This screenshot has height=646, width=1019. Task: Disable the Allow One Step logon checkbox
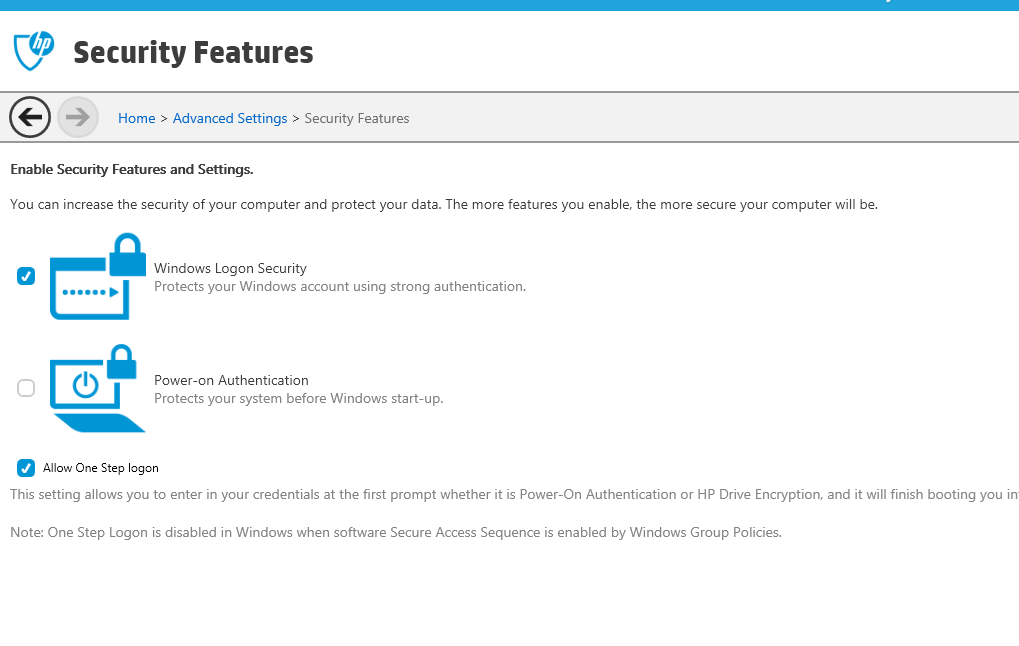26,467
